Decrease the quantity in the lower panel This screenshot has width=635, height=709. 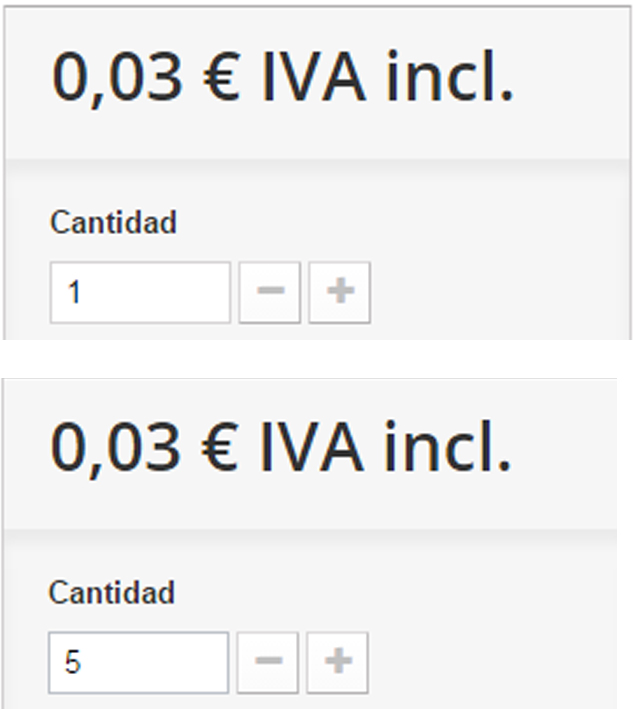point(268,662)
